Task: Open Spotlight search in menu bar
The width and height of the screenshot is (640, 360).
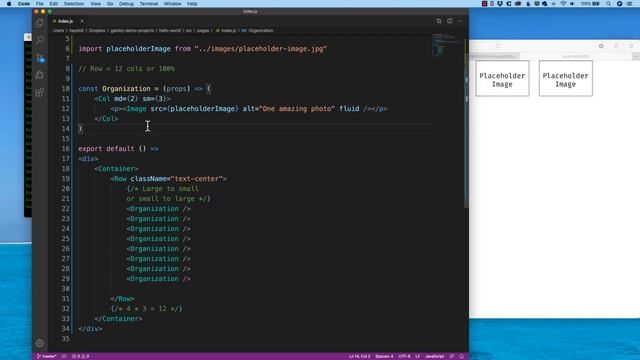Action: [x=609, y=4]
